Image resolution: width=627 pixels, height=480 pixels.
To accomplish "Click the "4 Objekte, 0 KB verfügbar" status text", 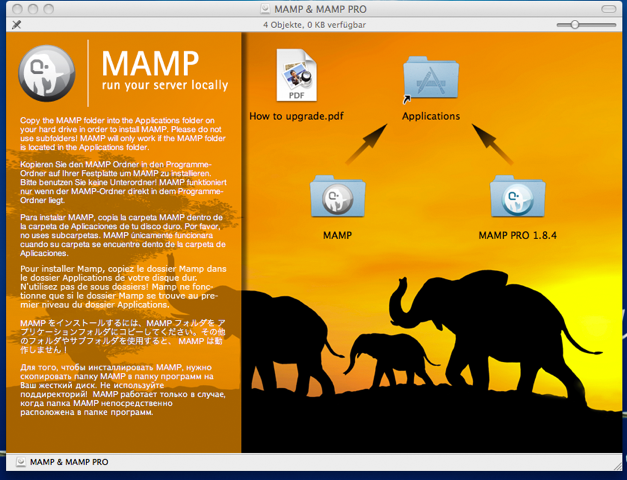I will [314, 25].
